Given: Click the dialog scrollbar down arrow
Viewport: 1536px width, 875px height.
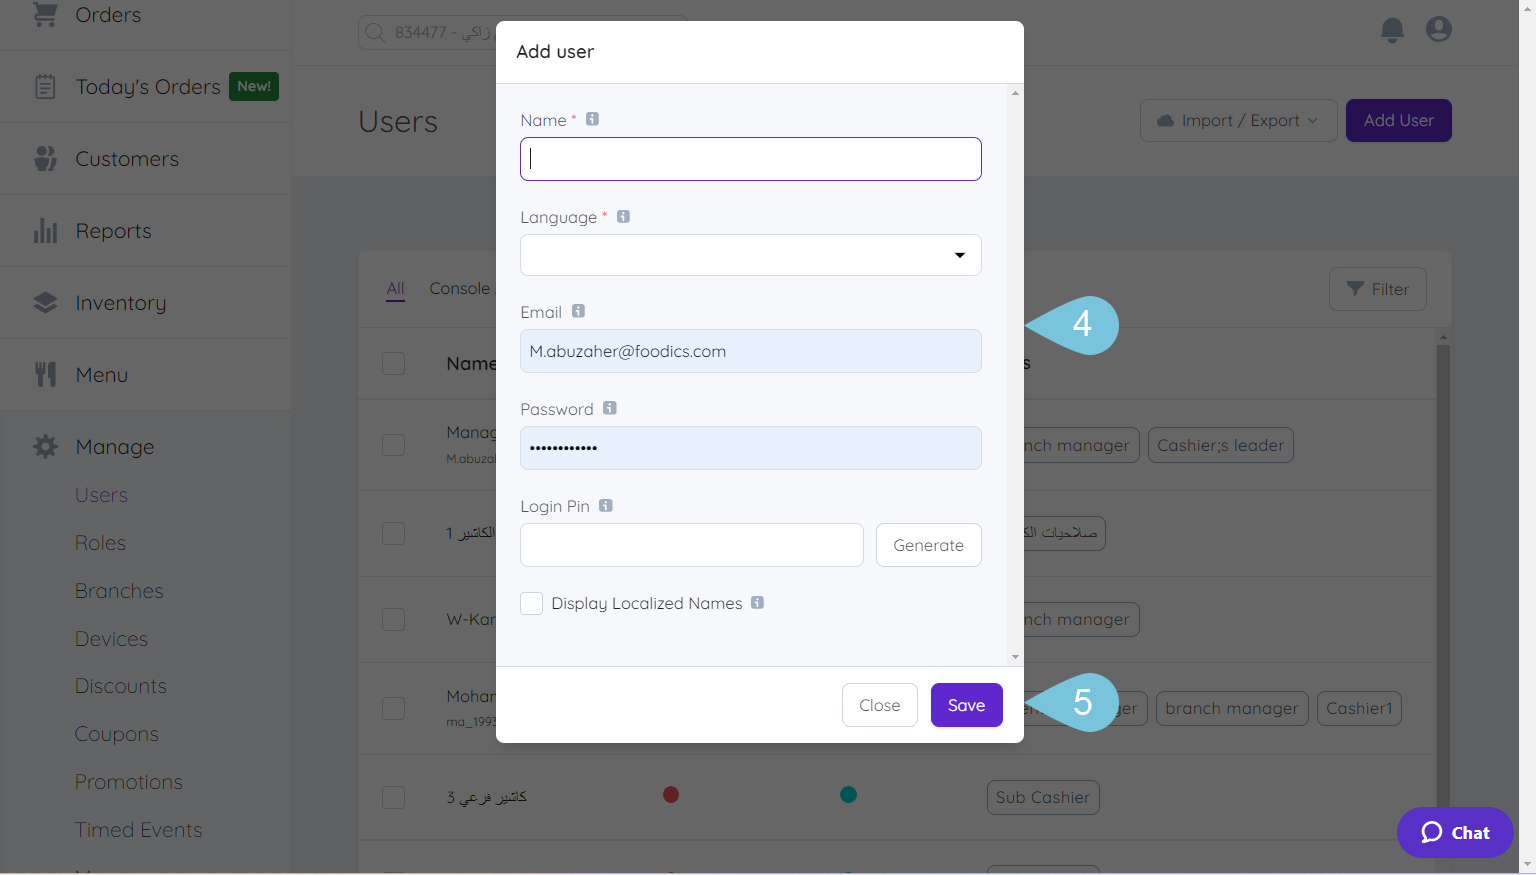Looking at the screenshot, I should (1015, 657).
